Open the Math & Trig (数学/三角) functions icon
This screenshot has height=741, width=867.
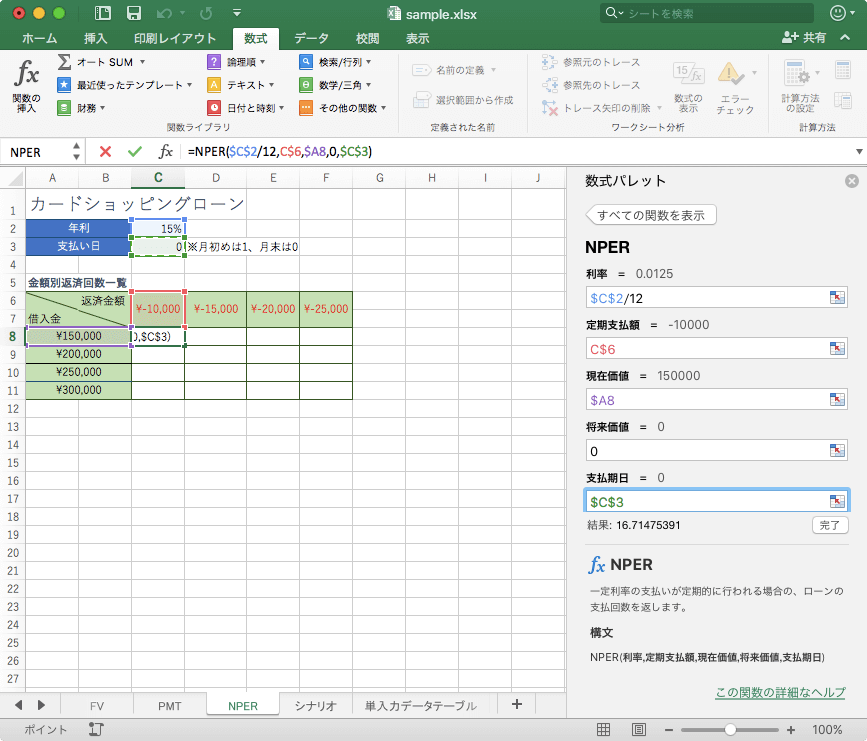[306, 85]
